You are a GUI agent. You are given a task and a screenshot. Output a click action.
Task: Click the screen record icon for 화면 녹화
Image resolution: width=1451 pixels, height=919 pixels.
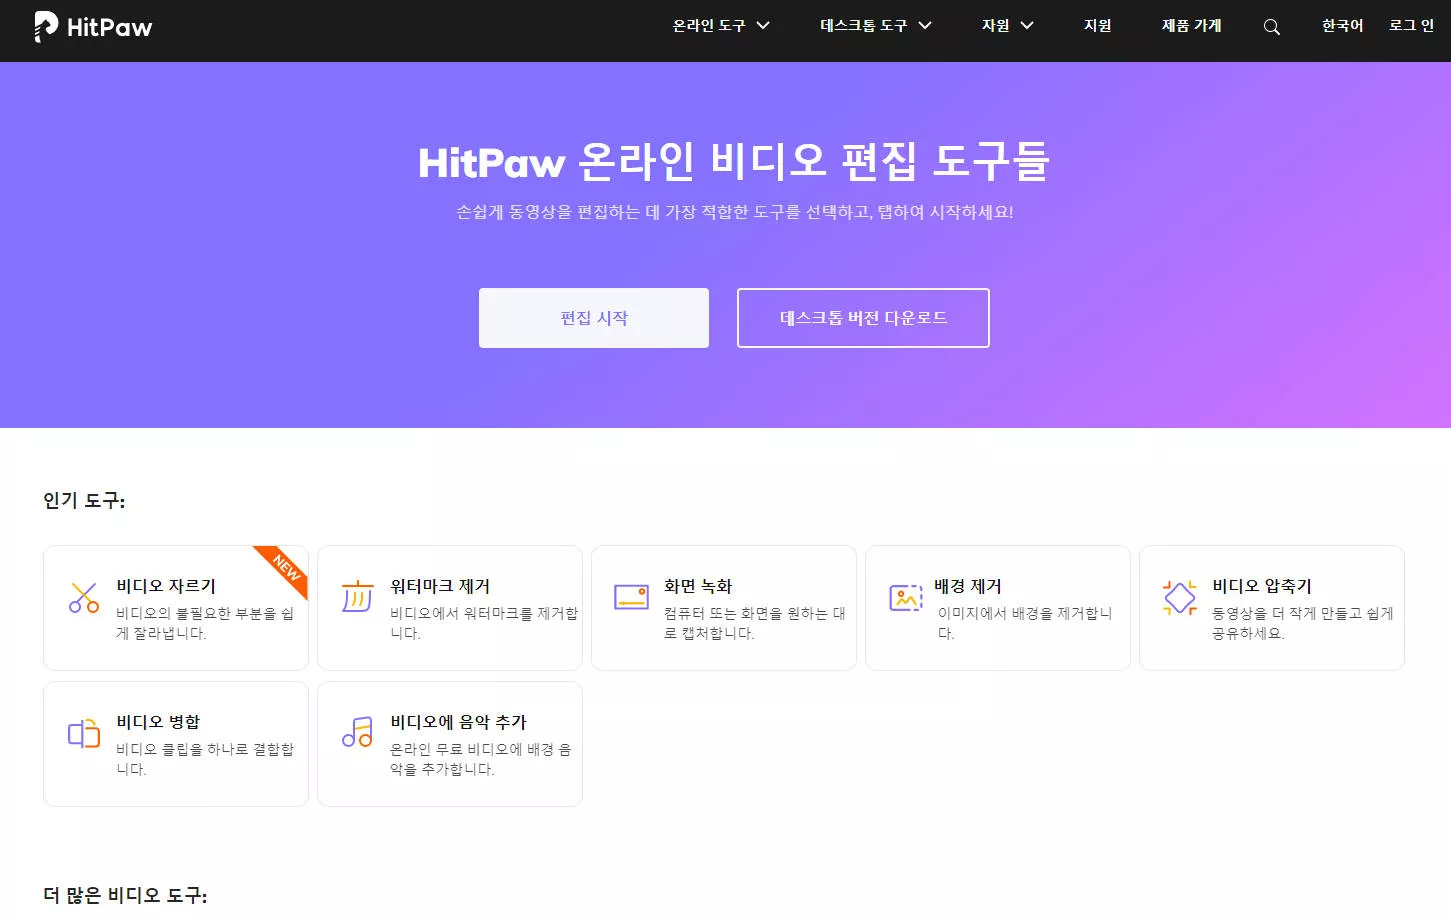pyautogui.click(x=631, y=597)
